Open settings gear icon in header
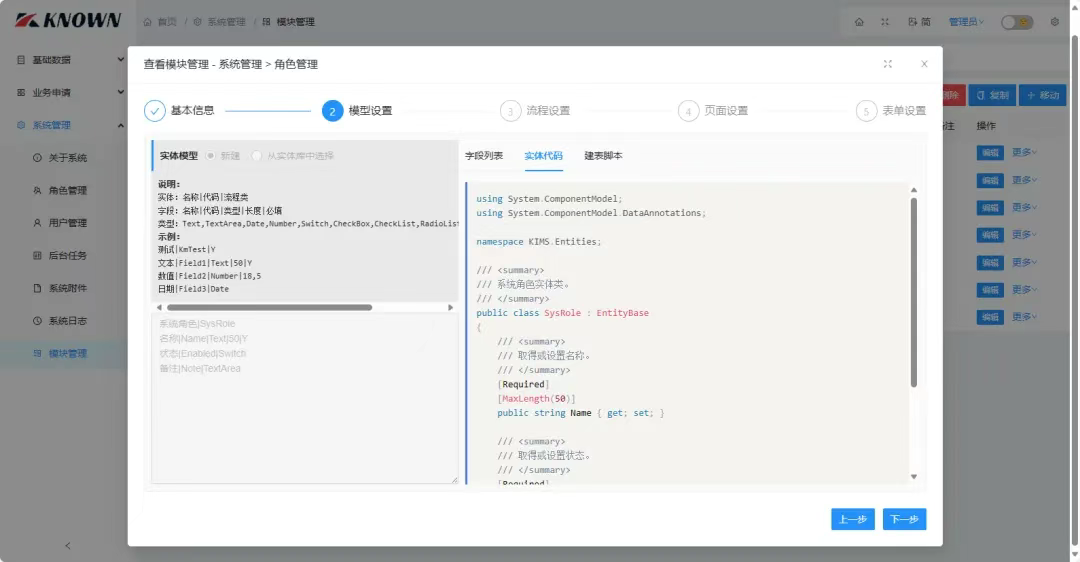1080x562 pixels. (x=1055, y=22)
